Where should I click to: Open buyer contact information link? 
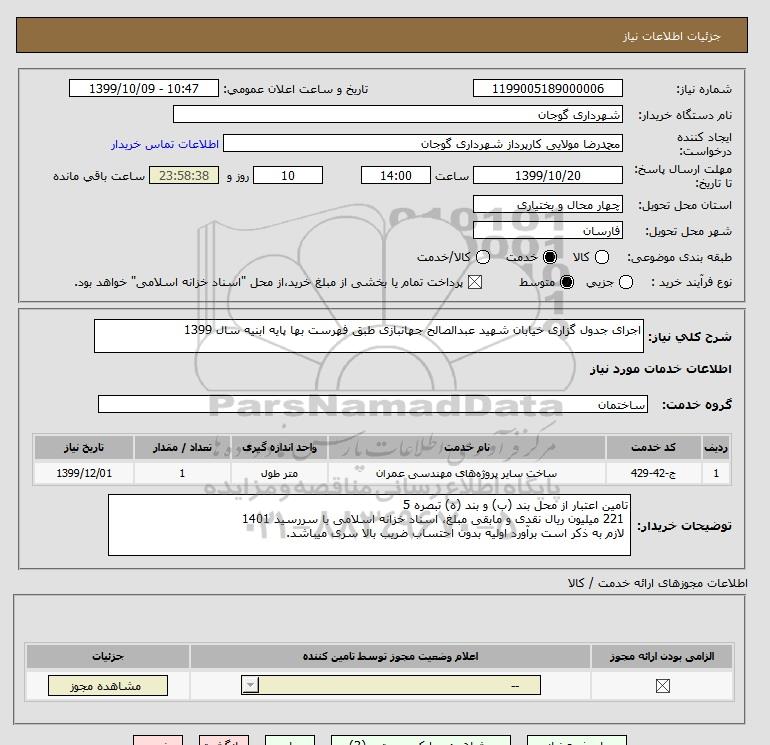click(x=165, y=144)
